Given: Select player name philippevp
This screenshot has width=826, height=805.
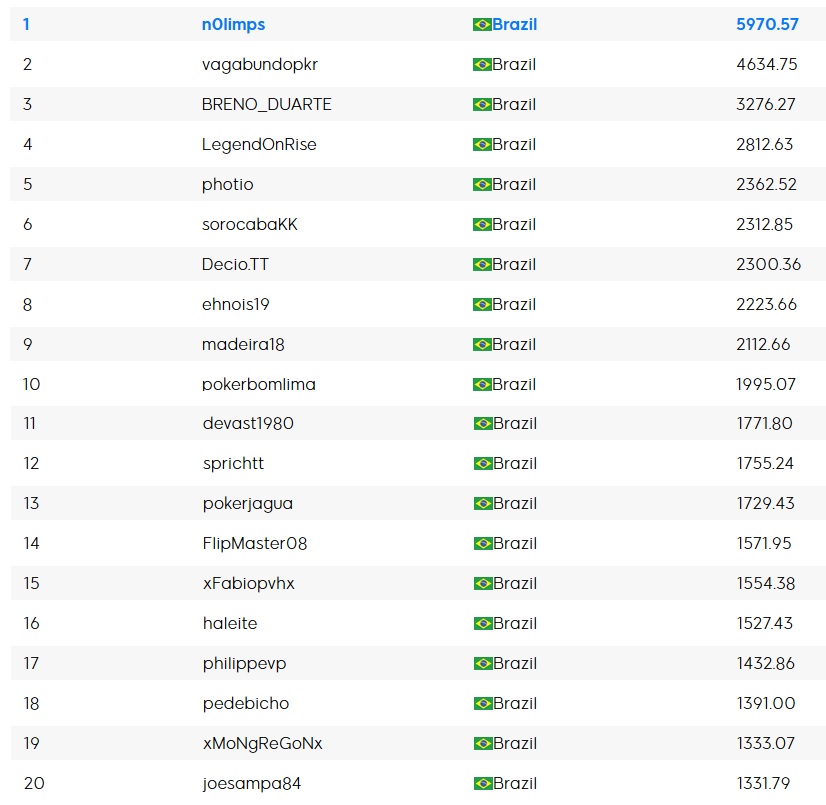Looking at the screenshot, I should tap(244, 664).
